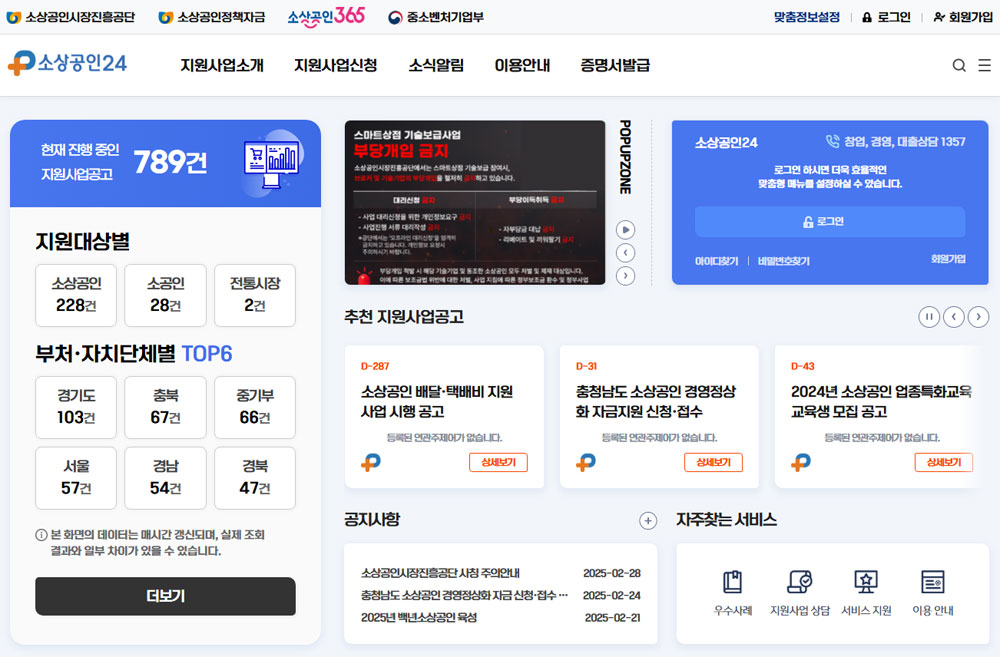Open 스마트상점 부당개입 금지 banner
Viewport: 1000px width, 657px height.
(475, 202)
